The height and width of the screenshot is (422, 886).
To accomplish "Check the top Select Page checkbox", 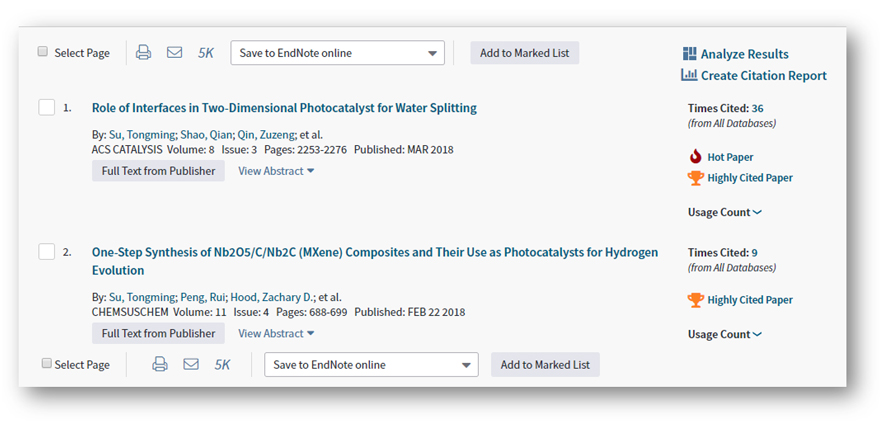I will 43,52.
